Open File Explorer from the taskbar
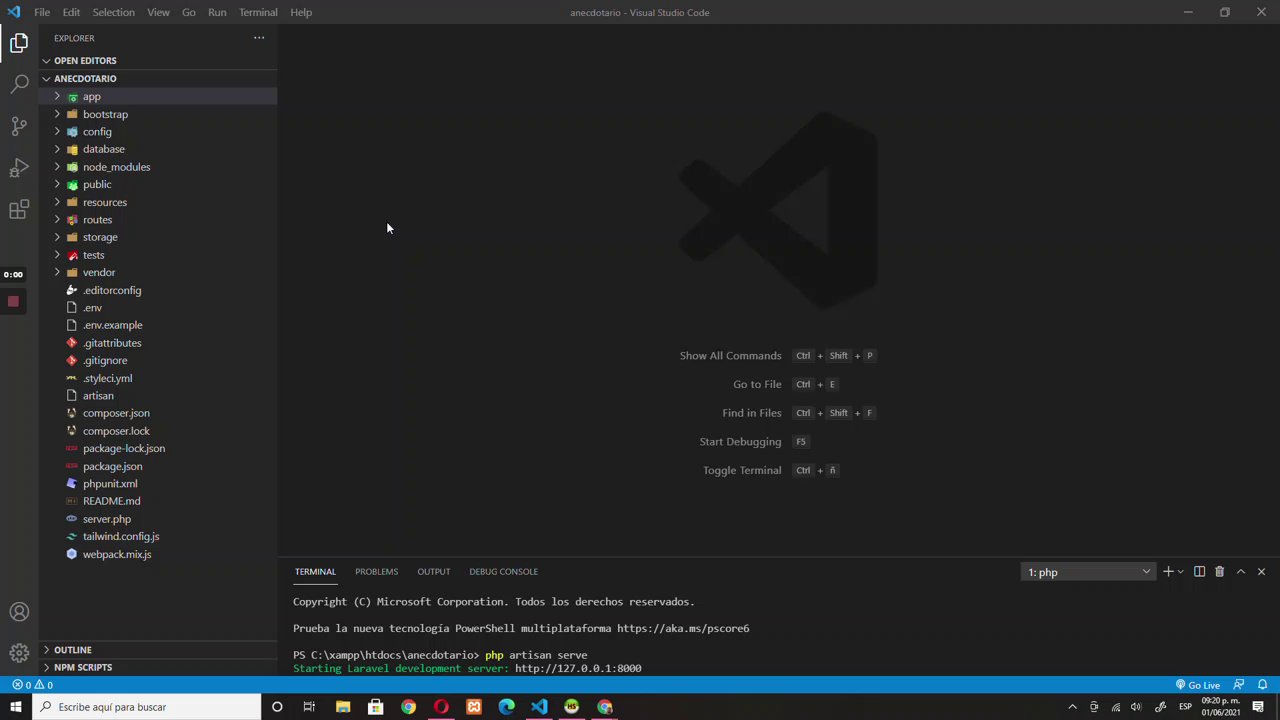1280x720 pixels. pos(343,707)
